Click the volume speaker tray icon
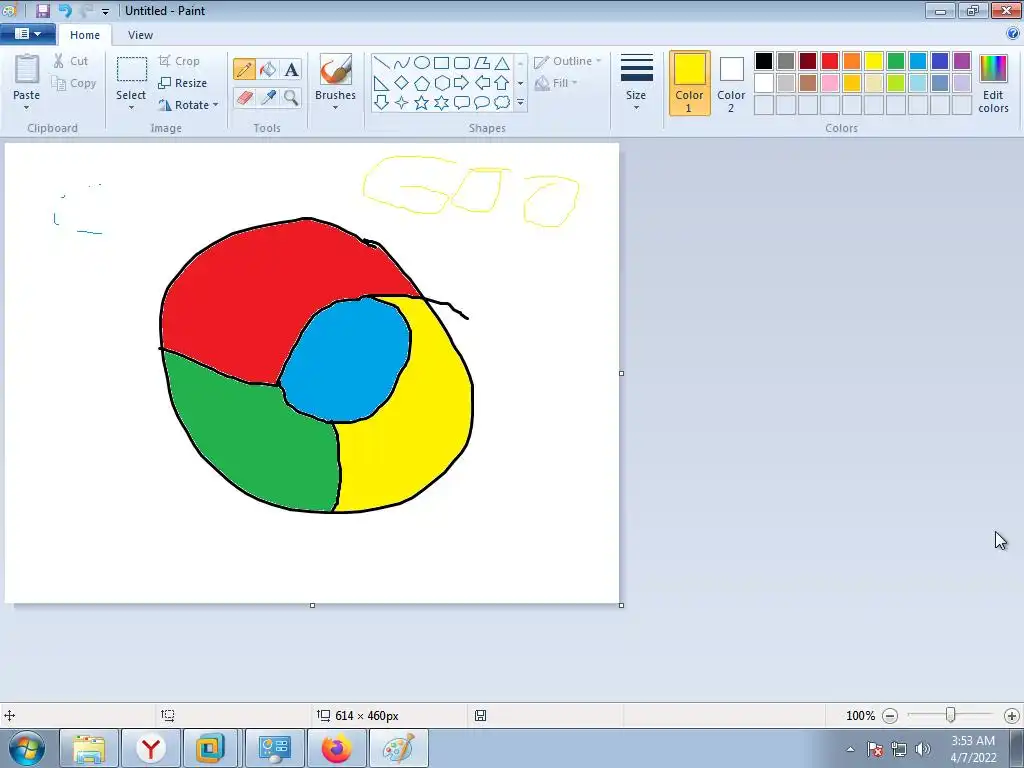The height and width of the screenshot is (768, 1024). tap(923, 749)
